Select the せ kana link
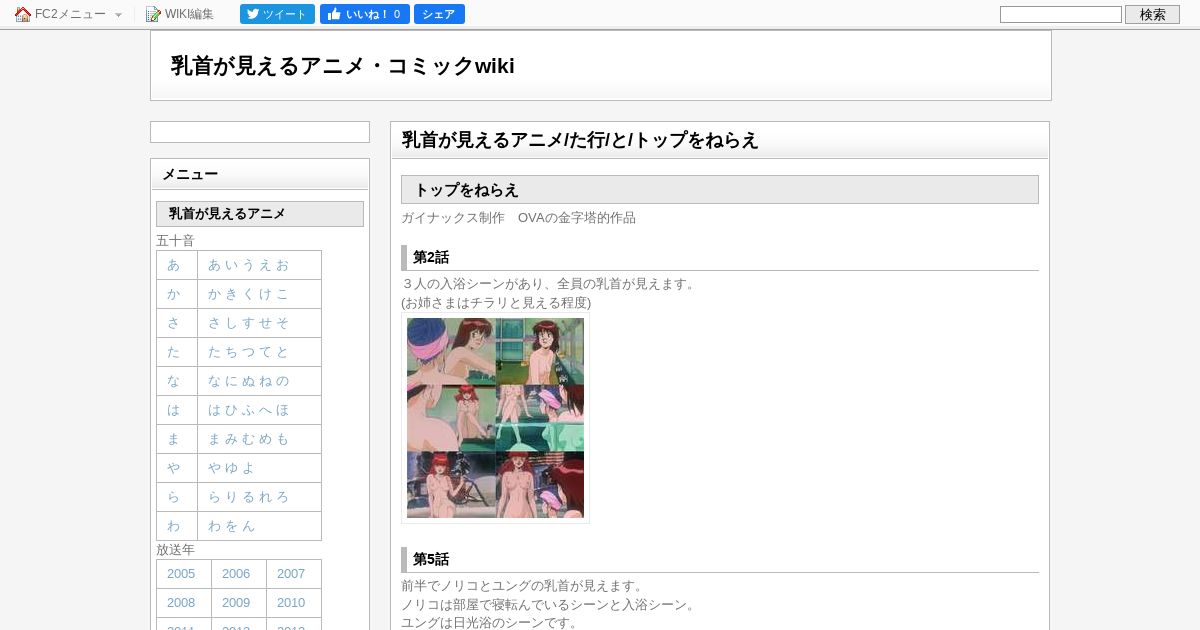 (x=265, y=323)
